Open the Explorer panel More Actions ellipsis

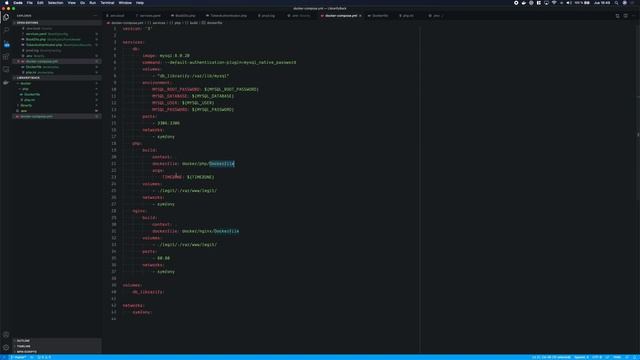click(96, 16)
